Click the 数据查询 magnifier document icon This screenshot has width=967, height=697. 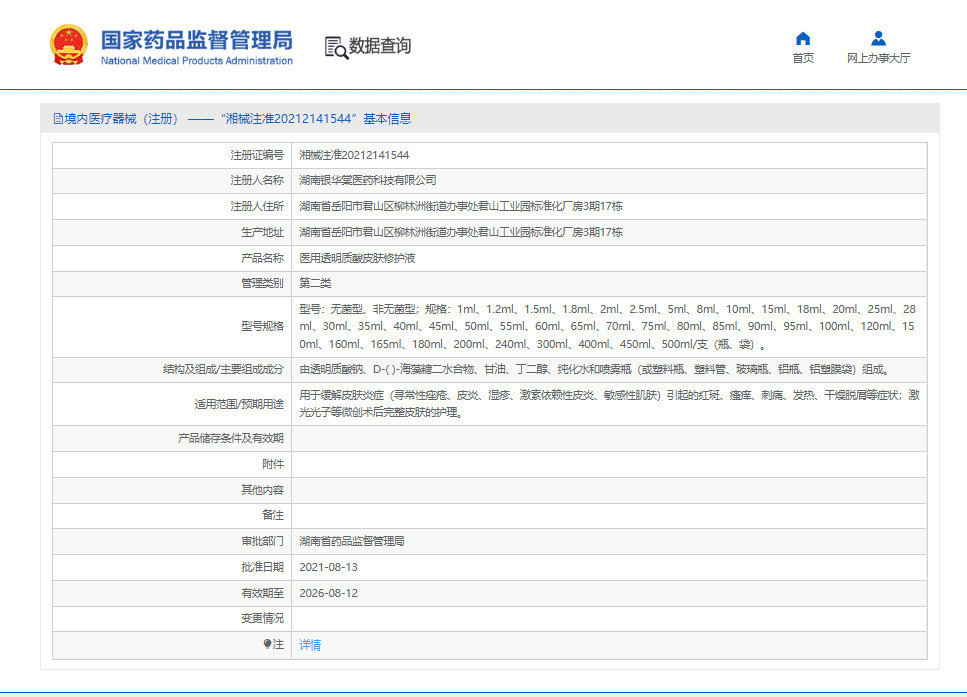(x=336, y=46)
